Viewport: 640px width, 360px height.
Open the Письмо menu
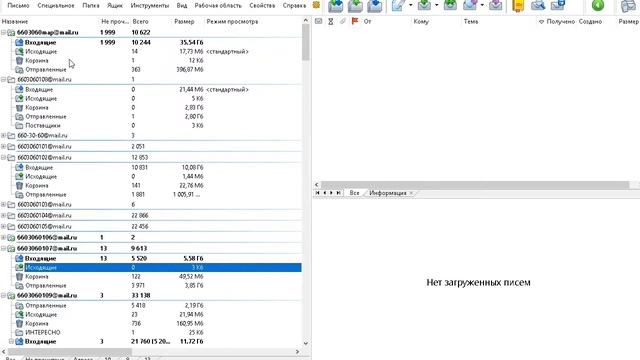(x=18, y=6)
